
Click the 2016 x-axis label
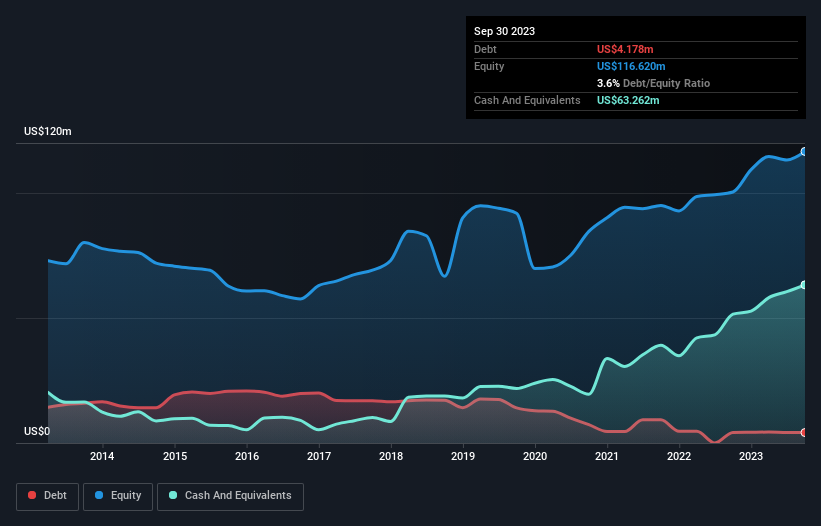(247, 456)
